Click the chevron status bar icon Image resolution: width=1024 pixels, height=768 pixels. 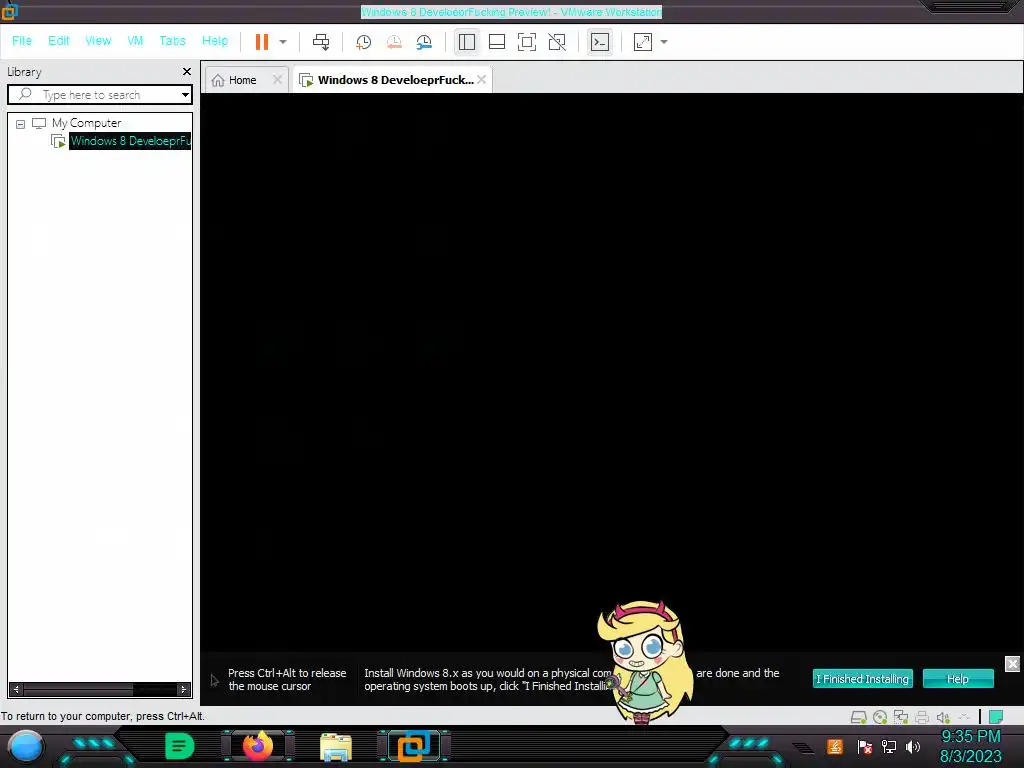964,718
